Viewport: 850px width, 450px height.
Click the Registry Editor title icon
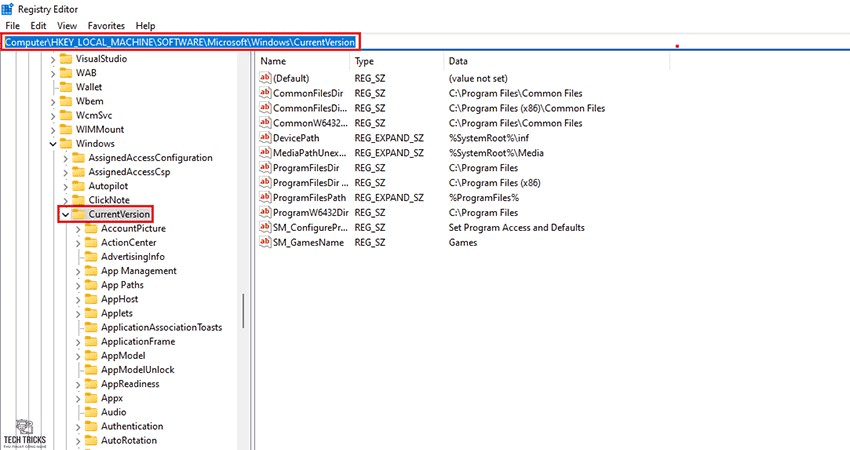click(8, 9)
